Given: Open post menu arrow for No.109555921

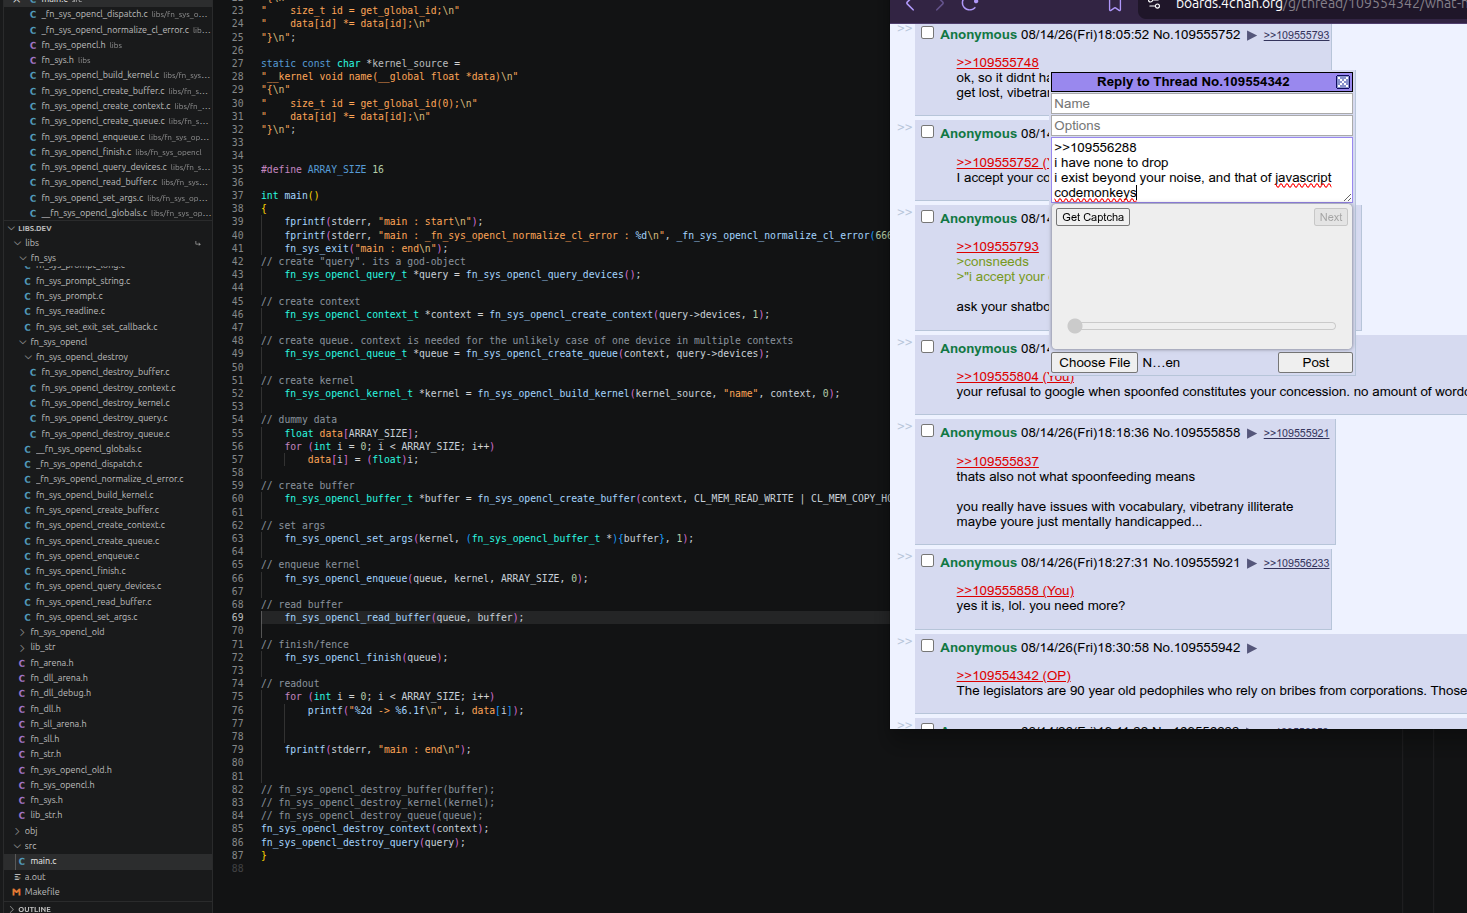Looking at the screenshot, I should [x=1251, y=563].
